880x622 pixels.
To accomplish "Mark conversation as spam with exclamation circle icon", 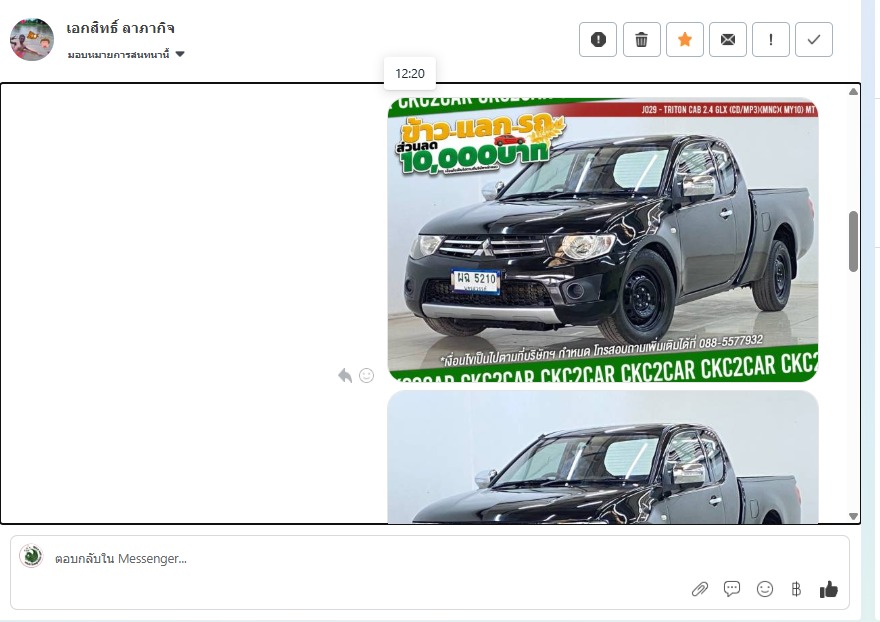I will 598,39.
